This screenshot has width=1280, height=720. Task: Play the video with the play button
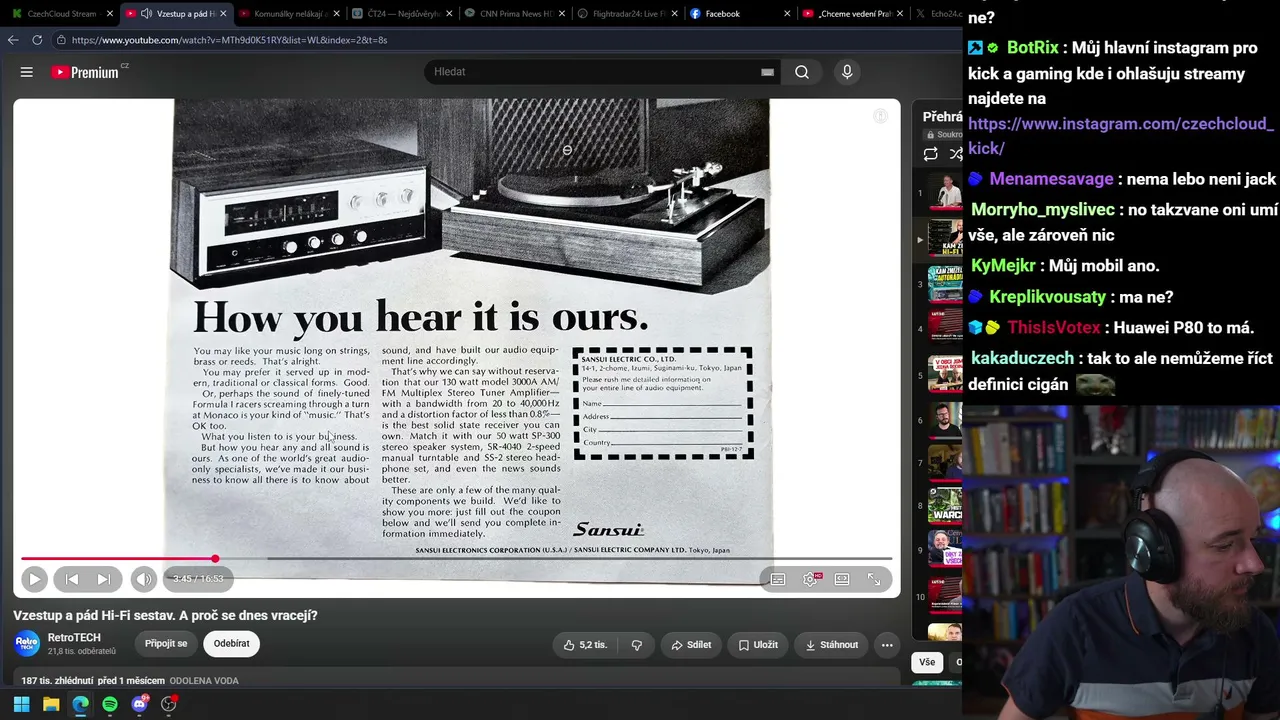tap(34, 579)
